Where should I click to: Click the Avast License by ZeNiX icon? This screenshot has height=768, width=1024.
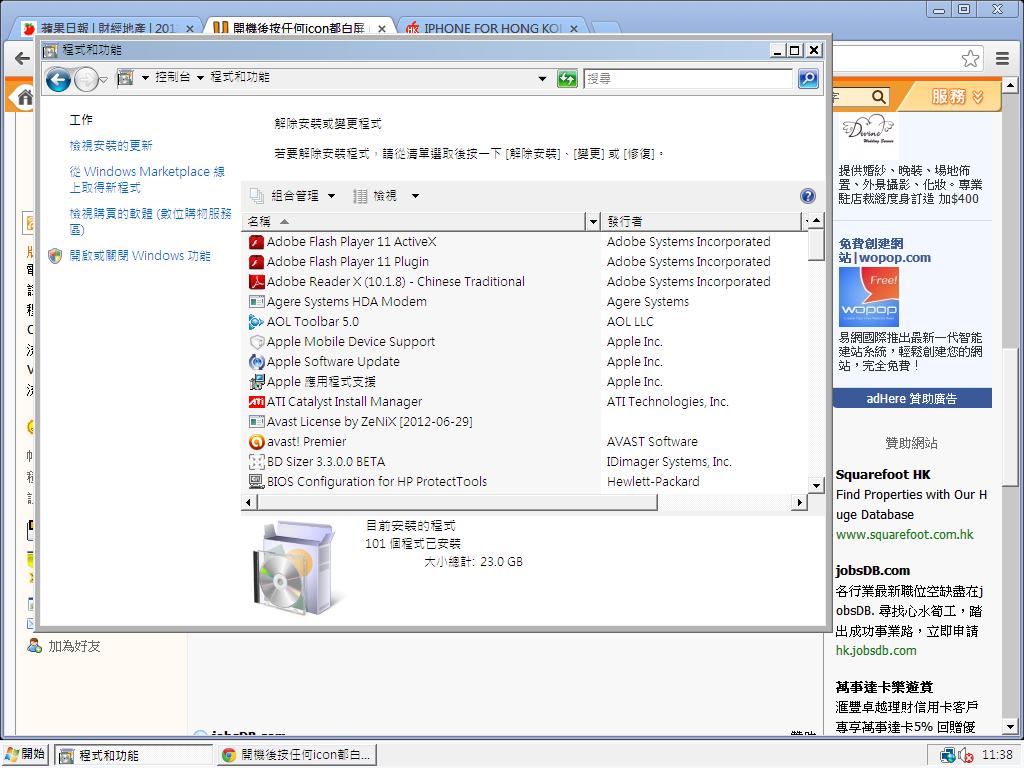256,422
